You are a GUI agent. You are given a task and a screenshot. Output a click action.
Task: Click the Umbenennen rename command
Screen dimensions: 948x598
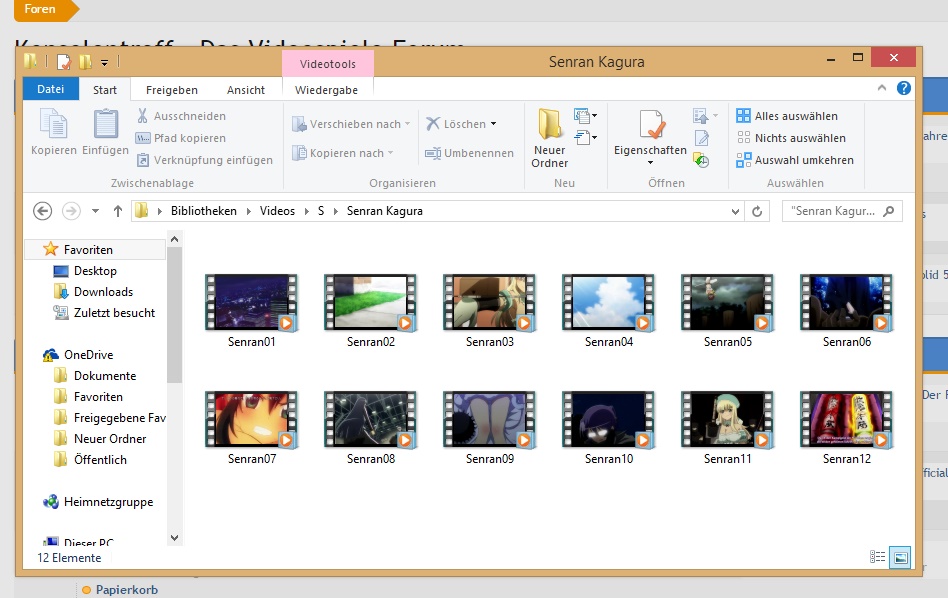coord(469,153)
